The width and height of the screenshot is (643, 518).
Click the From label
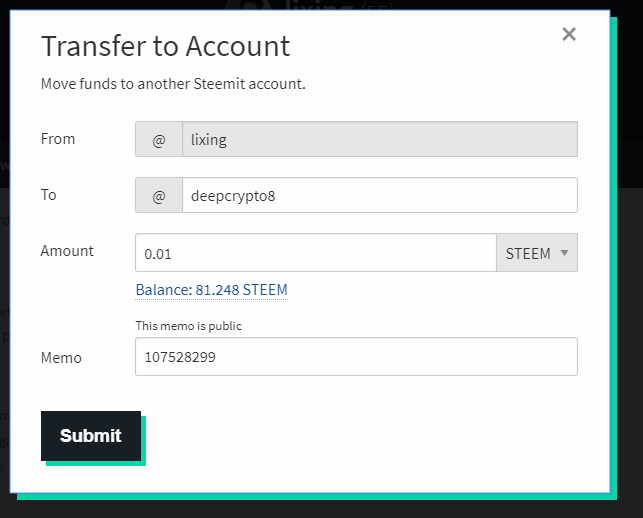[58, 139]
